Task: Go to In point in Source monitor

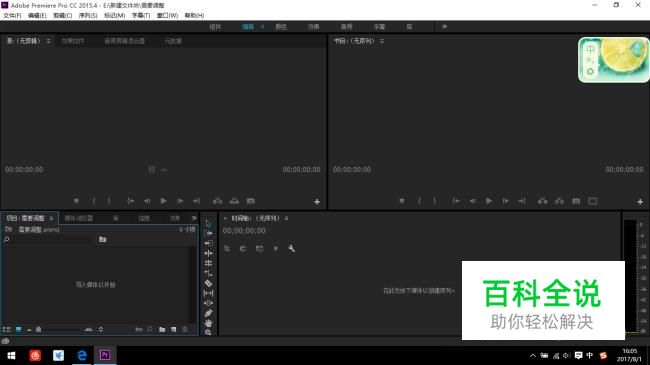Action: click(x=130, y=201)
